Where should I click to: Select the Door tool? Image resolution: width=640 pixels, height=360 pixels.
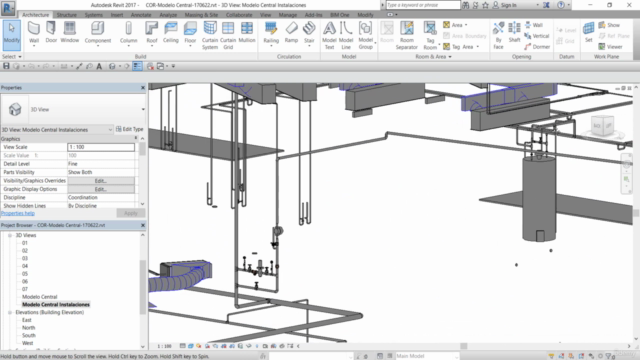pos(51,33)
